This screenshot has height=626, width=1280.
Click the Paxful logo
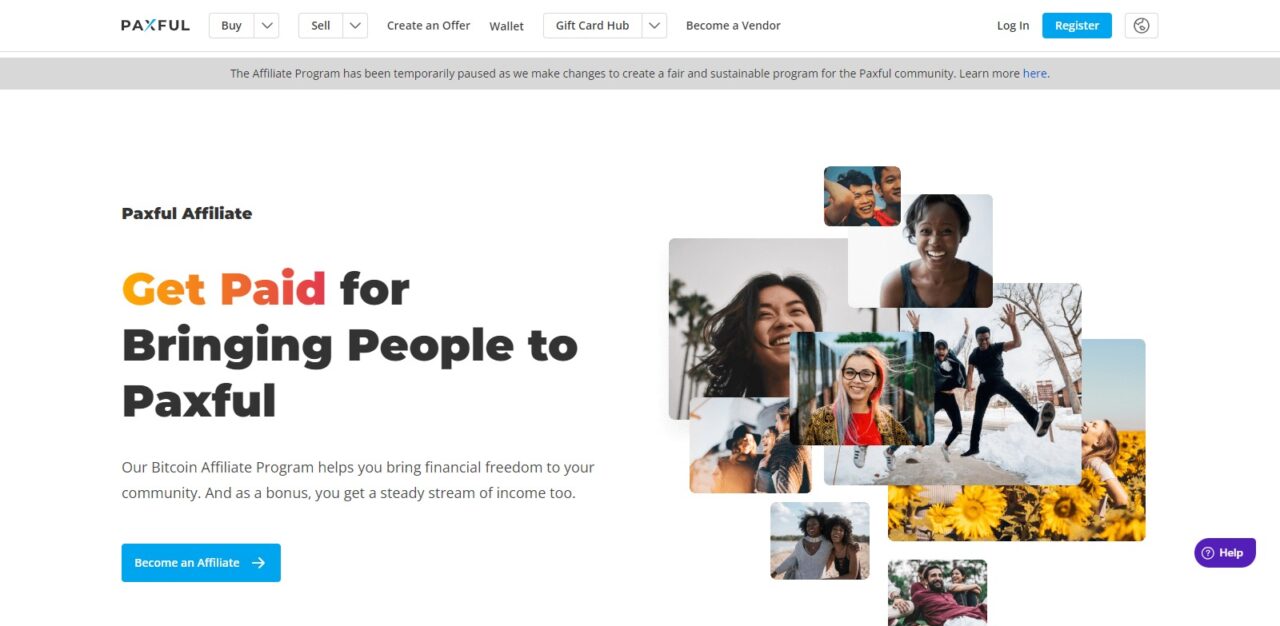tap(155, 25)
